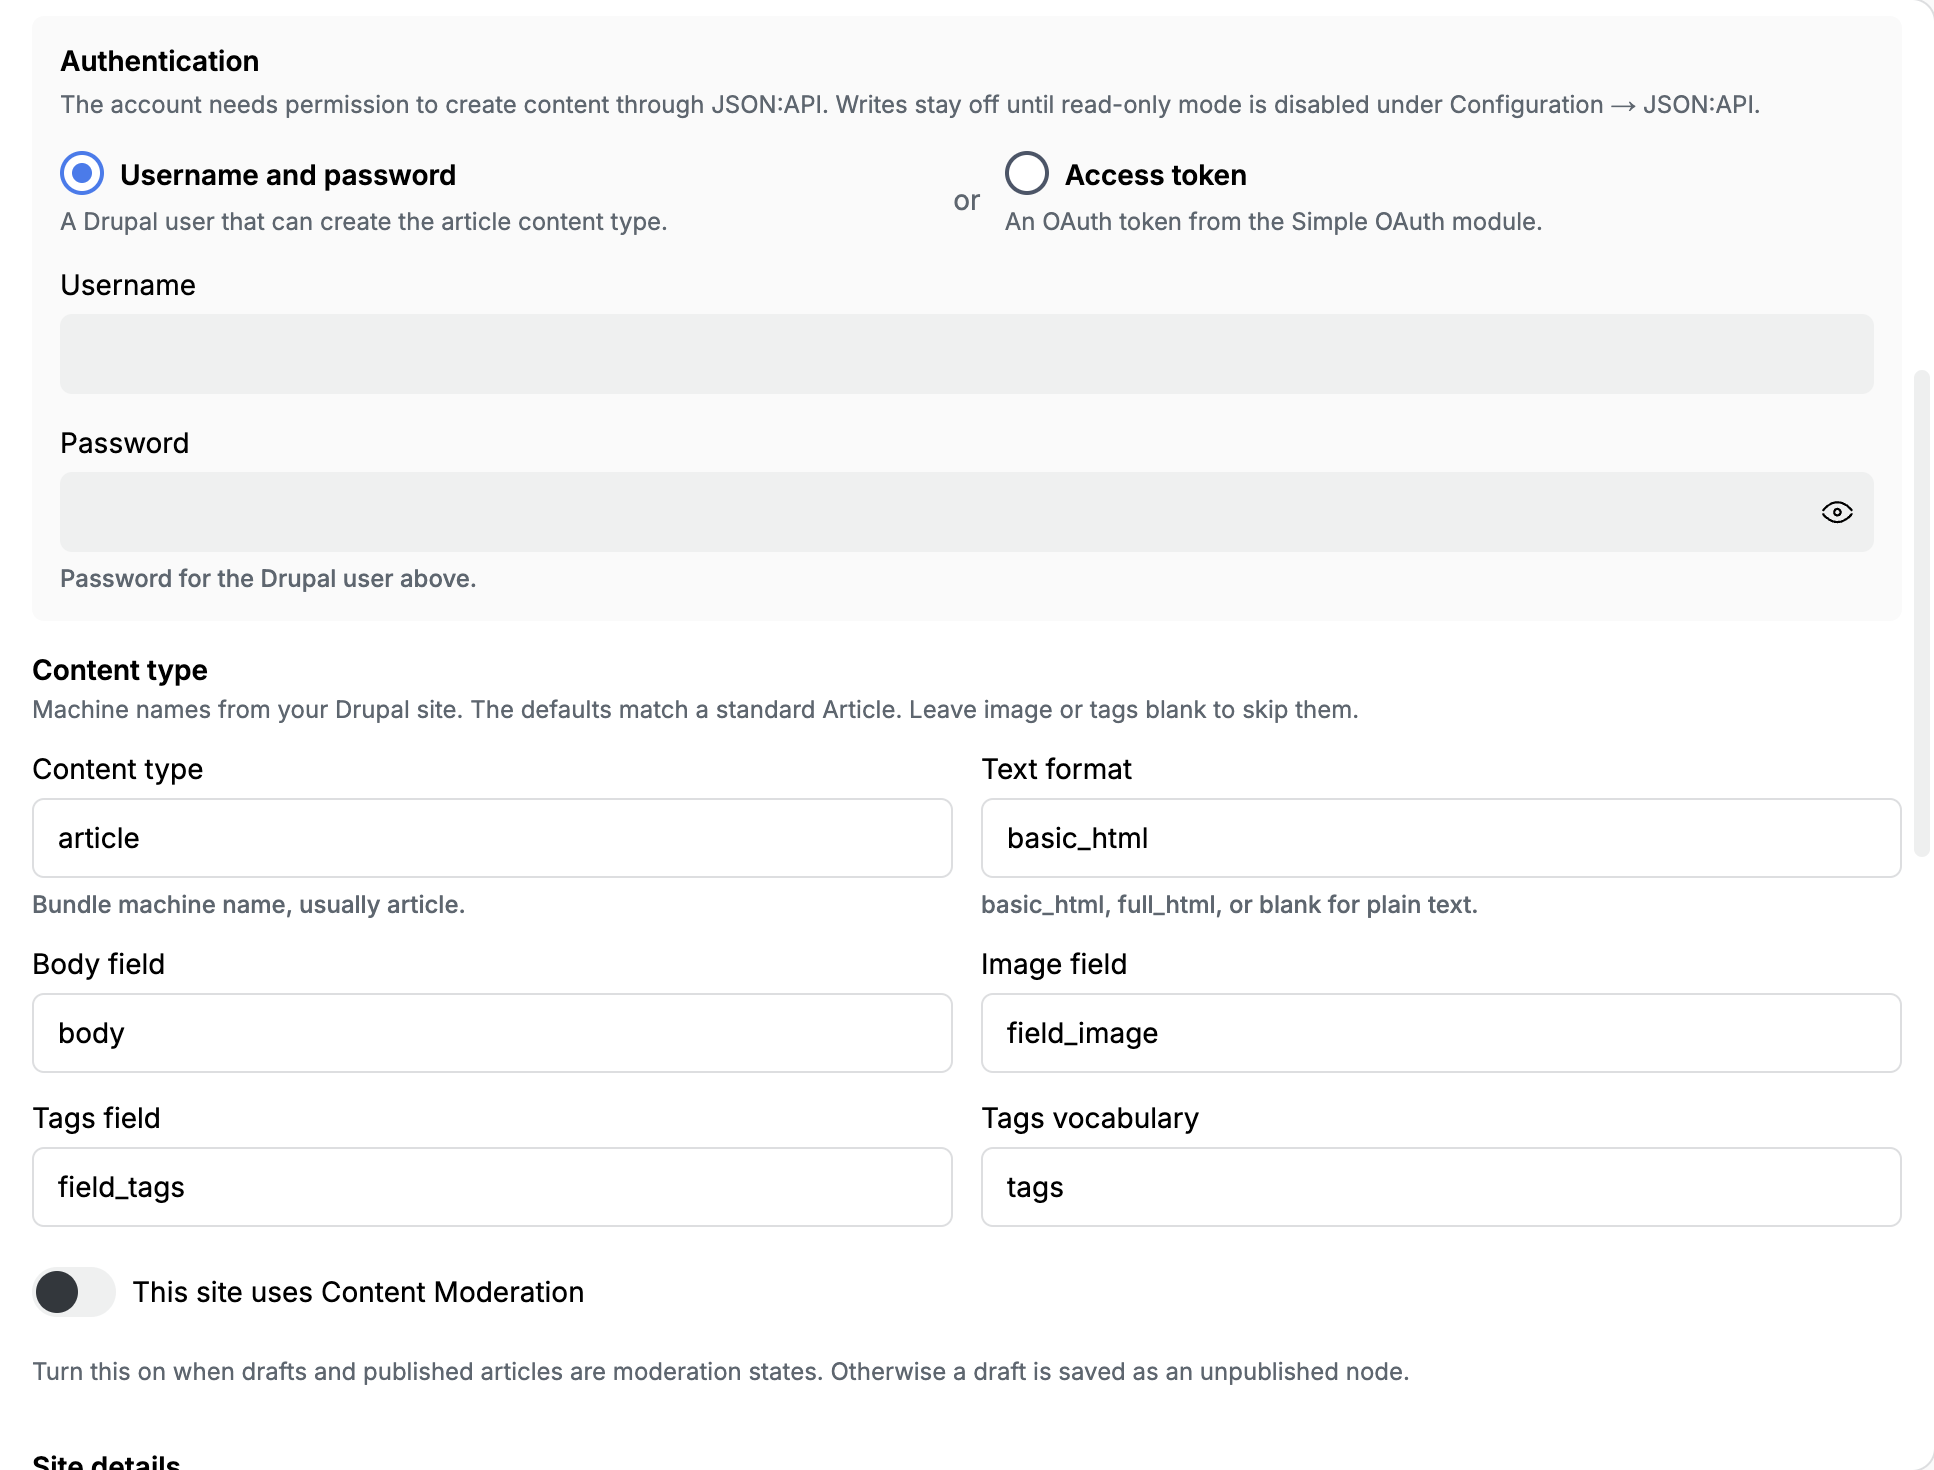Click 'An OAuth token from the Simple OAuth module.' text

point(1273,222)
